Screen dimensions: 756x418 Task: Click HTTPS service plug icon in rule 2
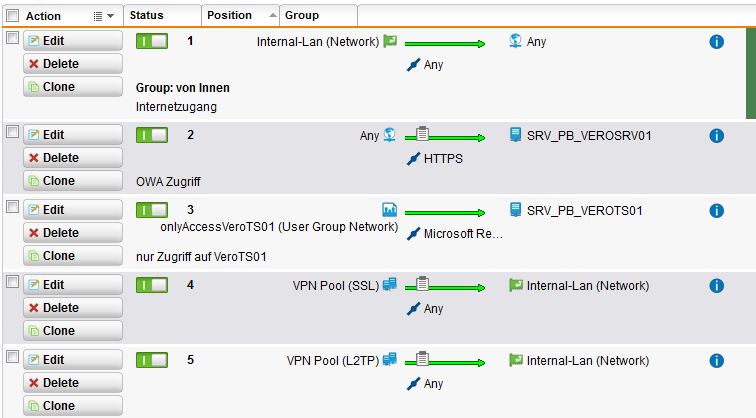click(413, 159)
